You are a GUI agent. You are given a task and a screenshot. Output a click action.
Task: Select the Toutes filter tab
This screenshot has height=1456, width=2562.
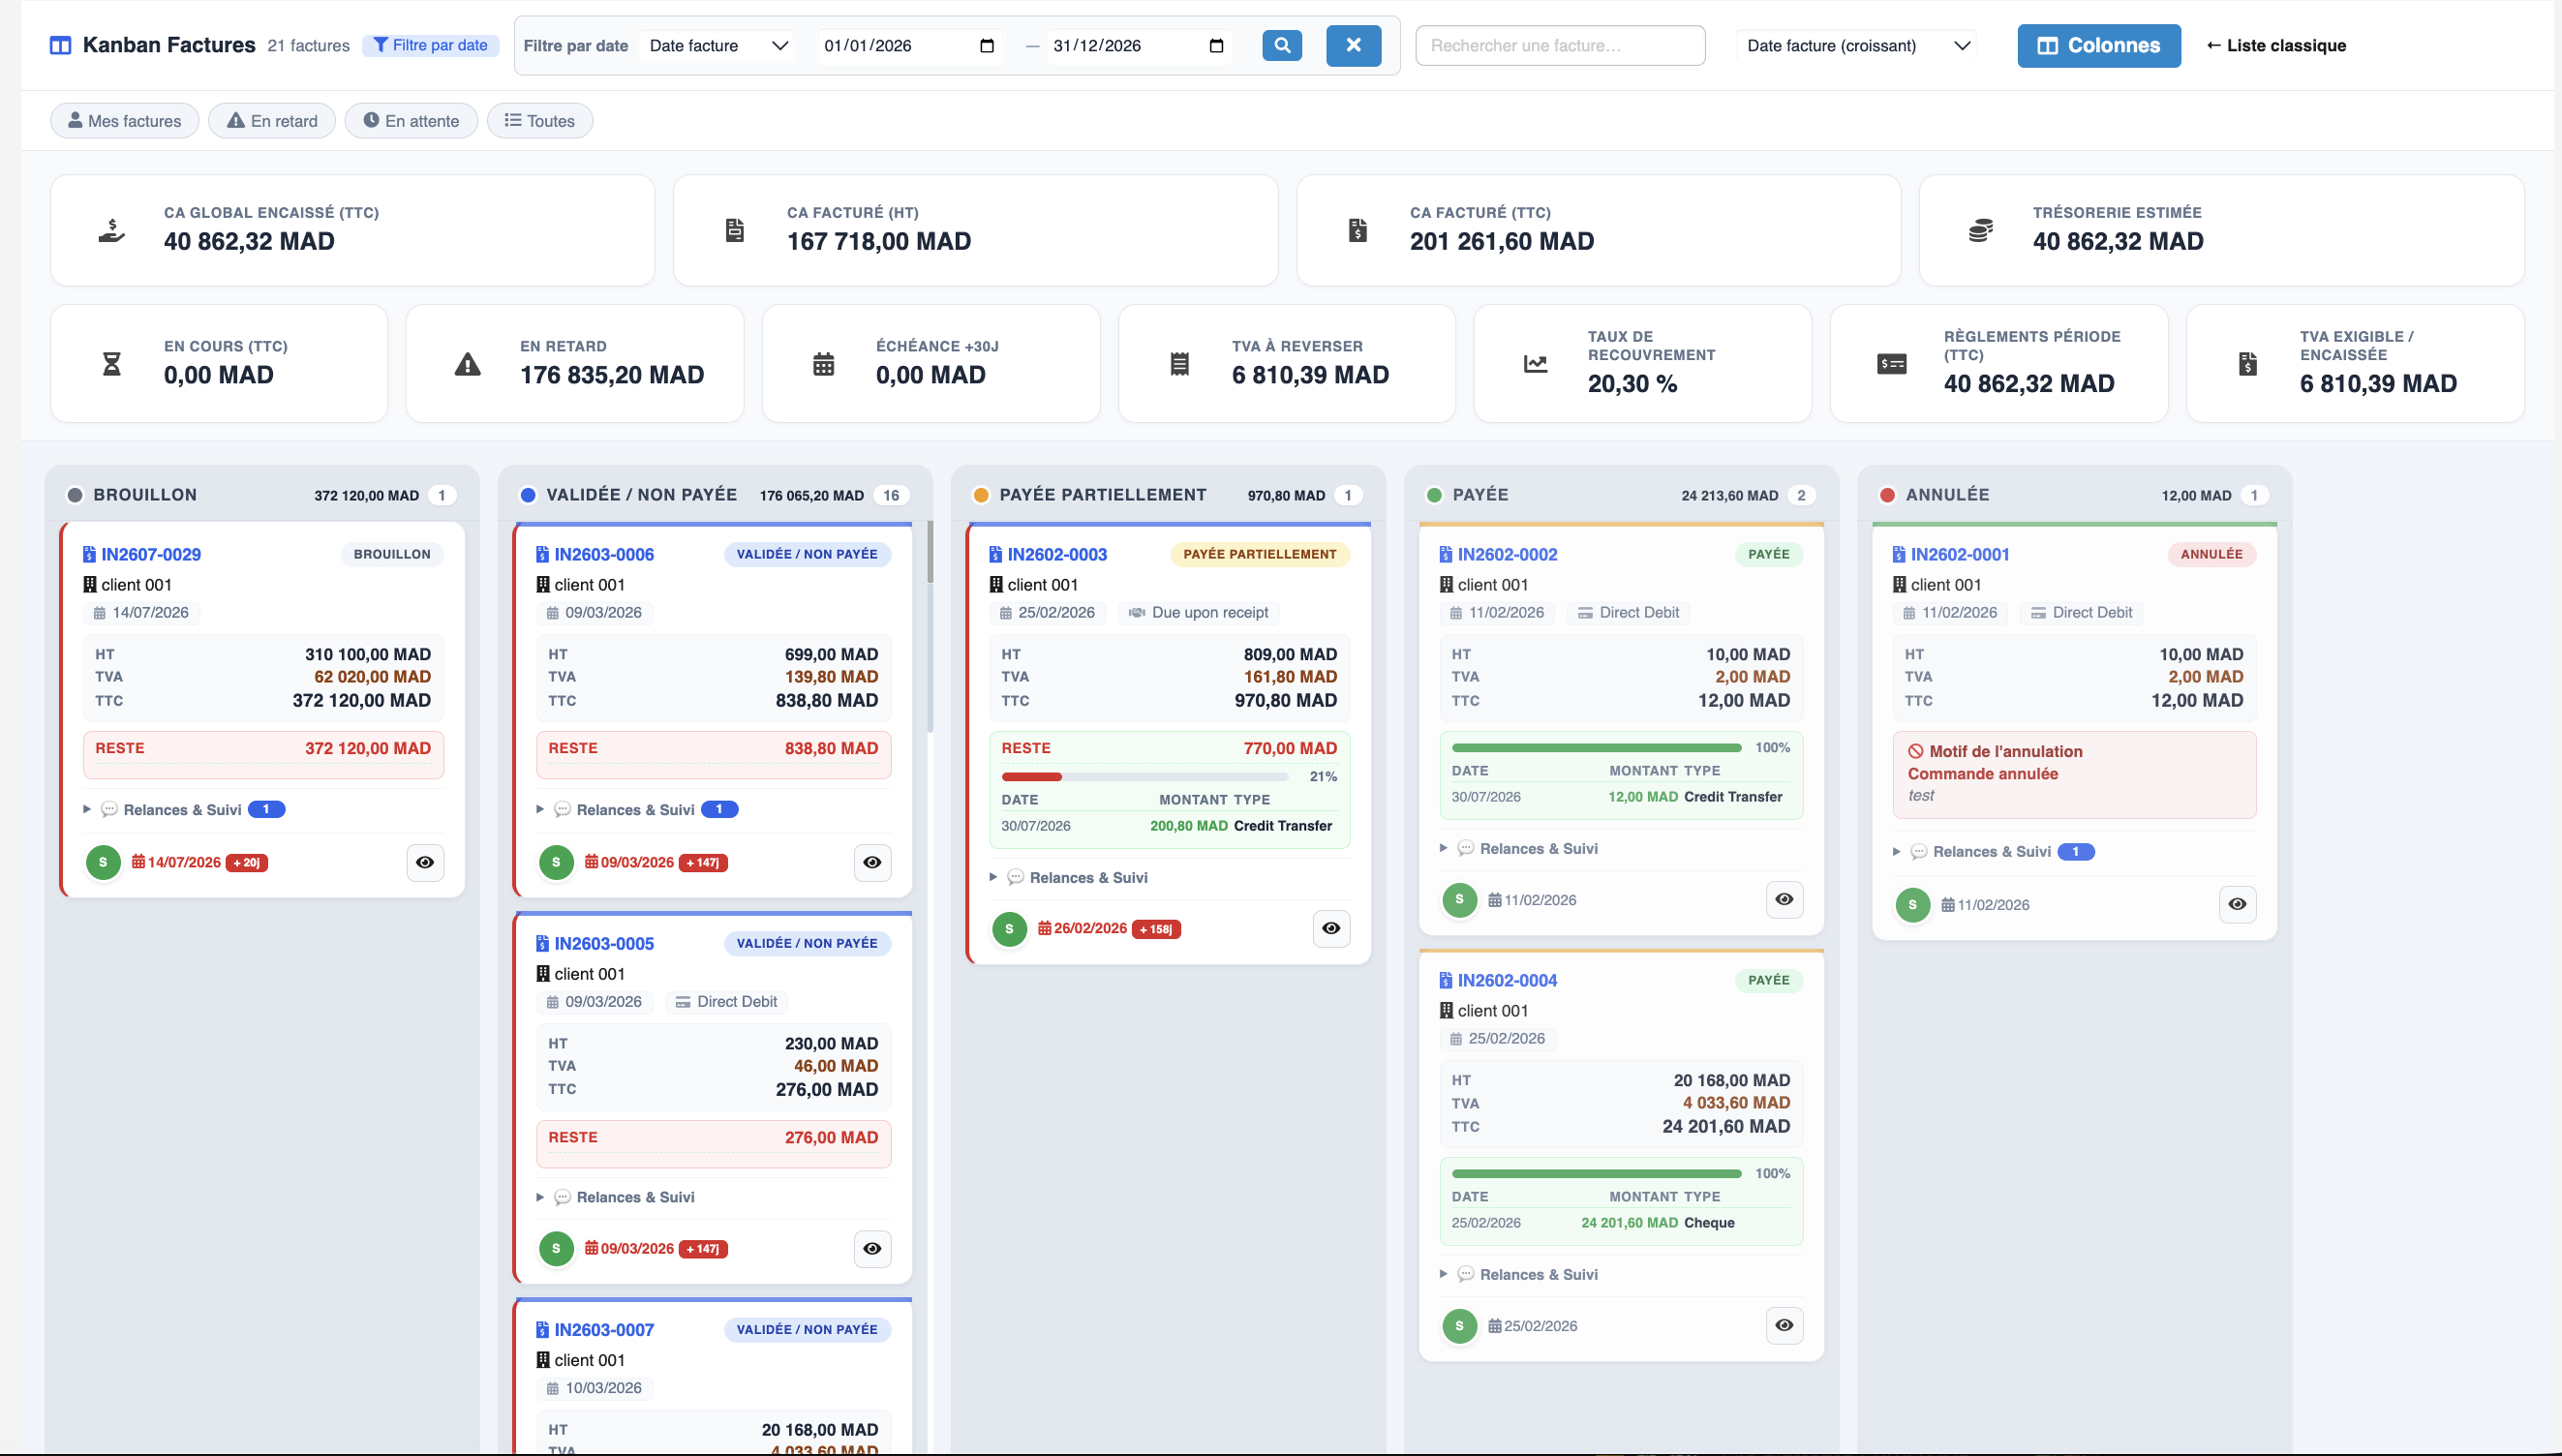pos(539,121)
